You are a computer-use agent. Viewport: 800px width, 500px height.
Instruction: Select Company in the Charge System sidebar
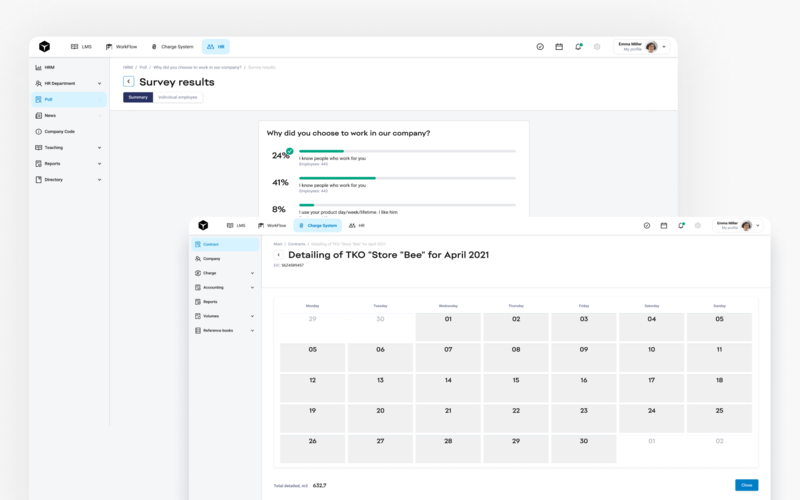click(x=212, y=258)
